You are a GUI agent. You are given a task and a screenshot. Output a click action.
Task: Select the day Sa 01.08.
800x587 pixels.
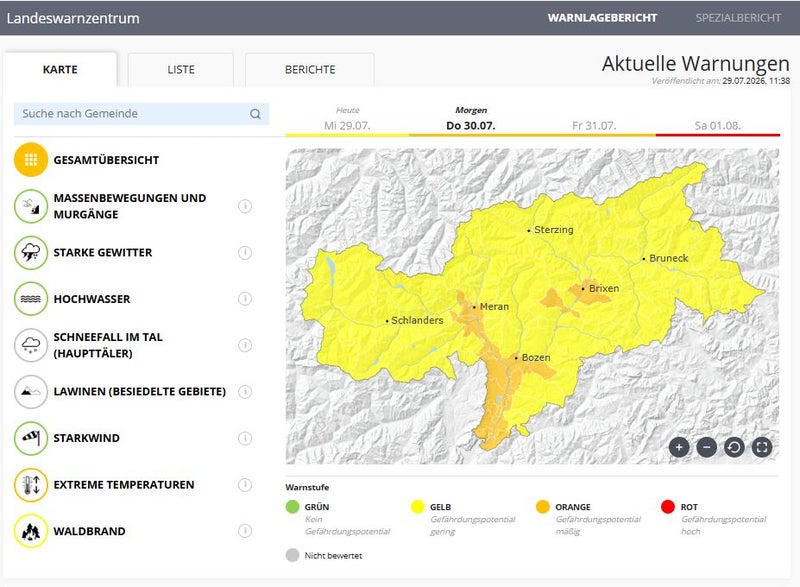pyautogui.click(x=718, y=119)
